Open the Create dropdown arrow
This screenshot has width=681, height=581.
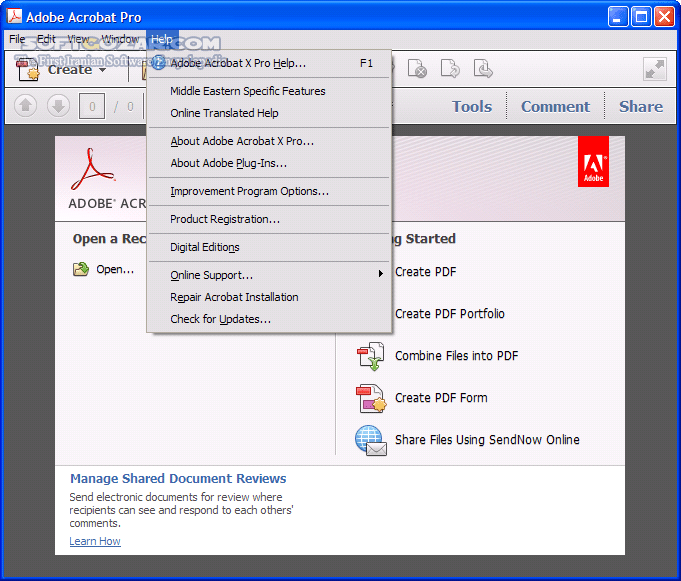[102, 70]
